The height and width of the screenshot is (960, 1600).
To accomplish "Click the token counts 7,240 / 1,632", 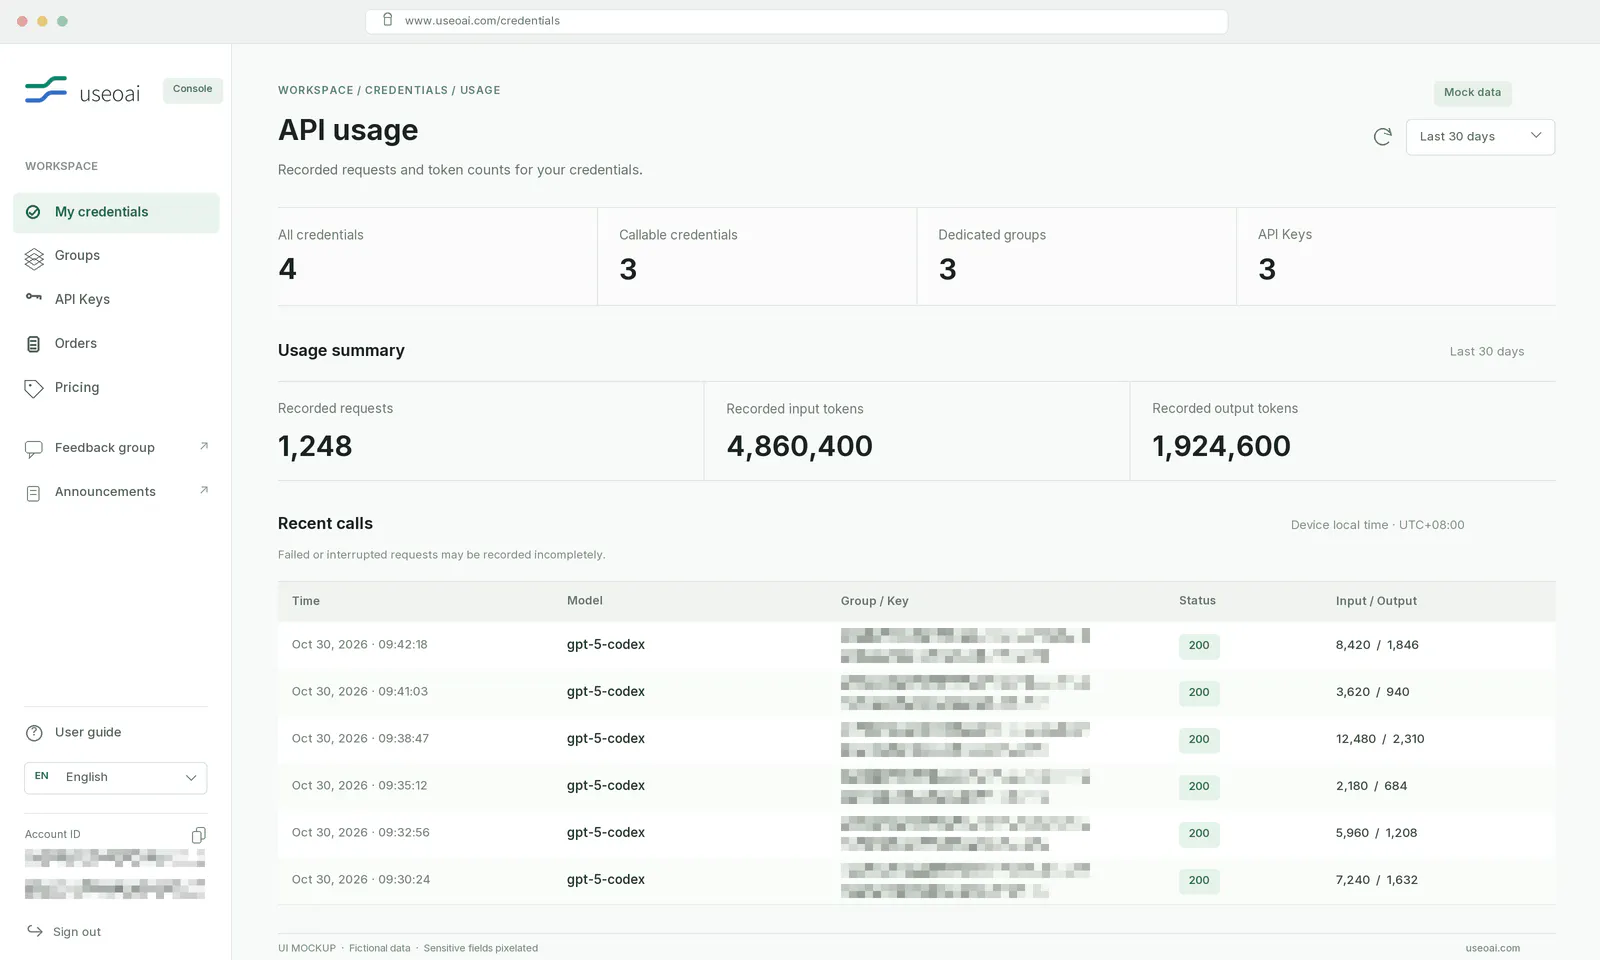I will click(1377, 880).
